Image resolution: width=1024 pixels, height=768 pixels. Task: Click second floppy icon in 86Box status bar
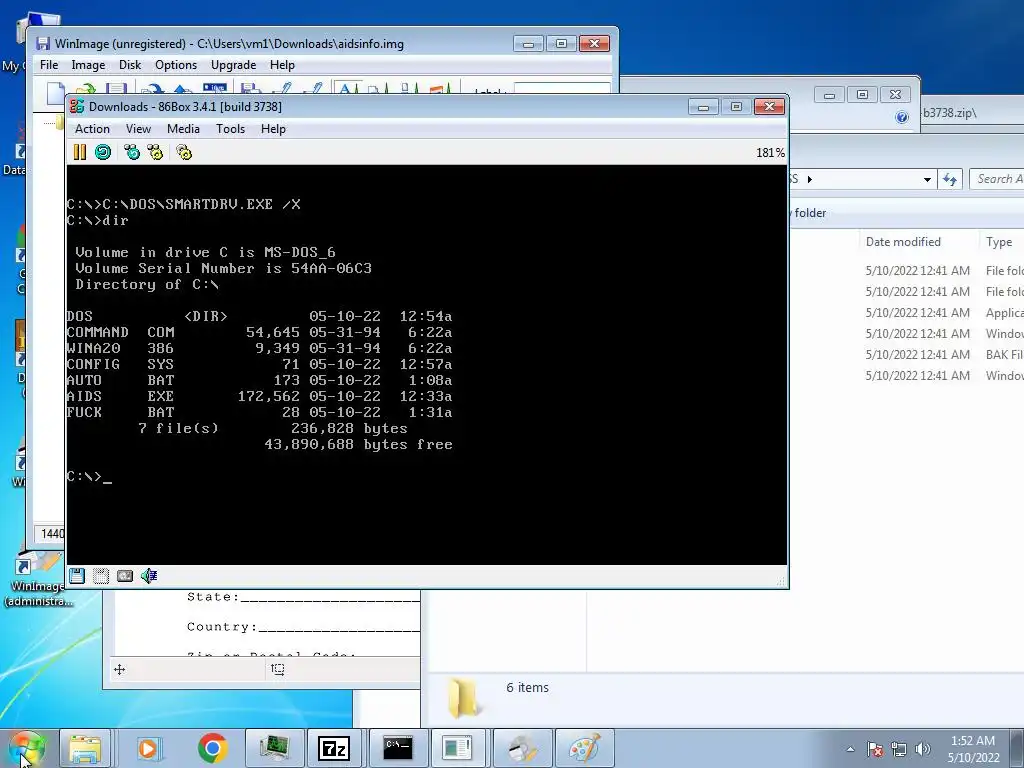(101, 575)
